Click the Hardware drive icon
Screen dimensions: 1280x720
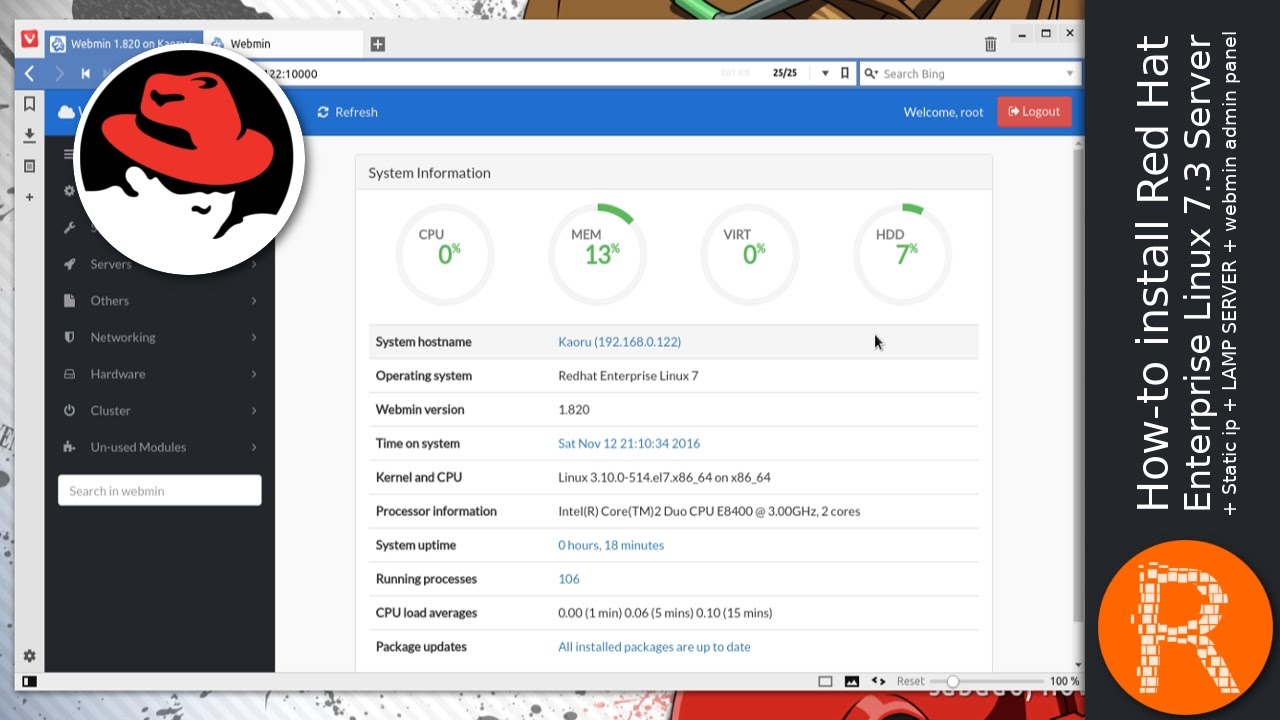69,374
